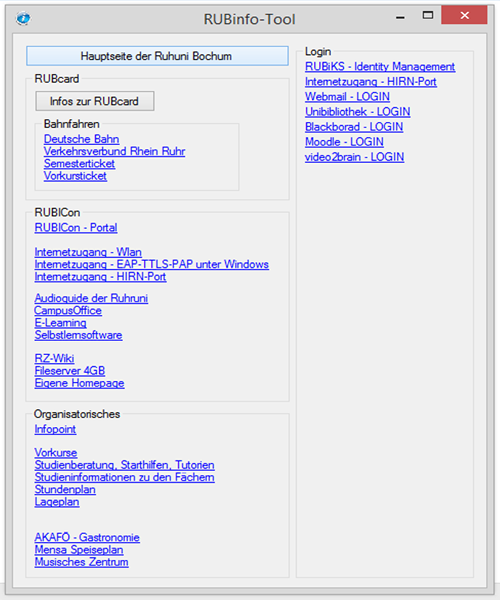500x600 pixels.
Task: Click the RUBinfo-Tool app icon in title bar
Action: click(x=23, y=18)
